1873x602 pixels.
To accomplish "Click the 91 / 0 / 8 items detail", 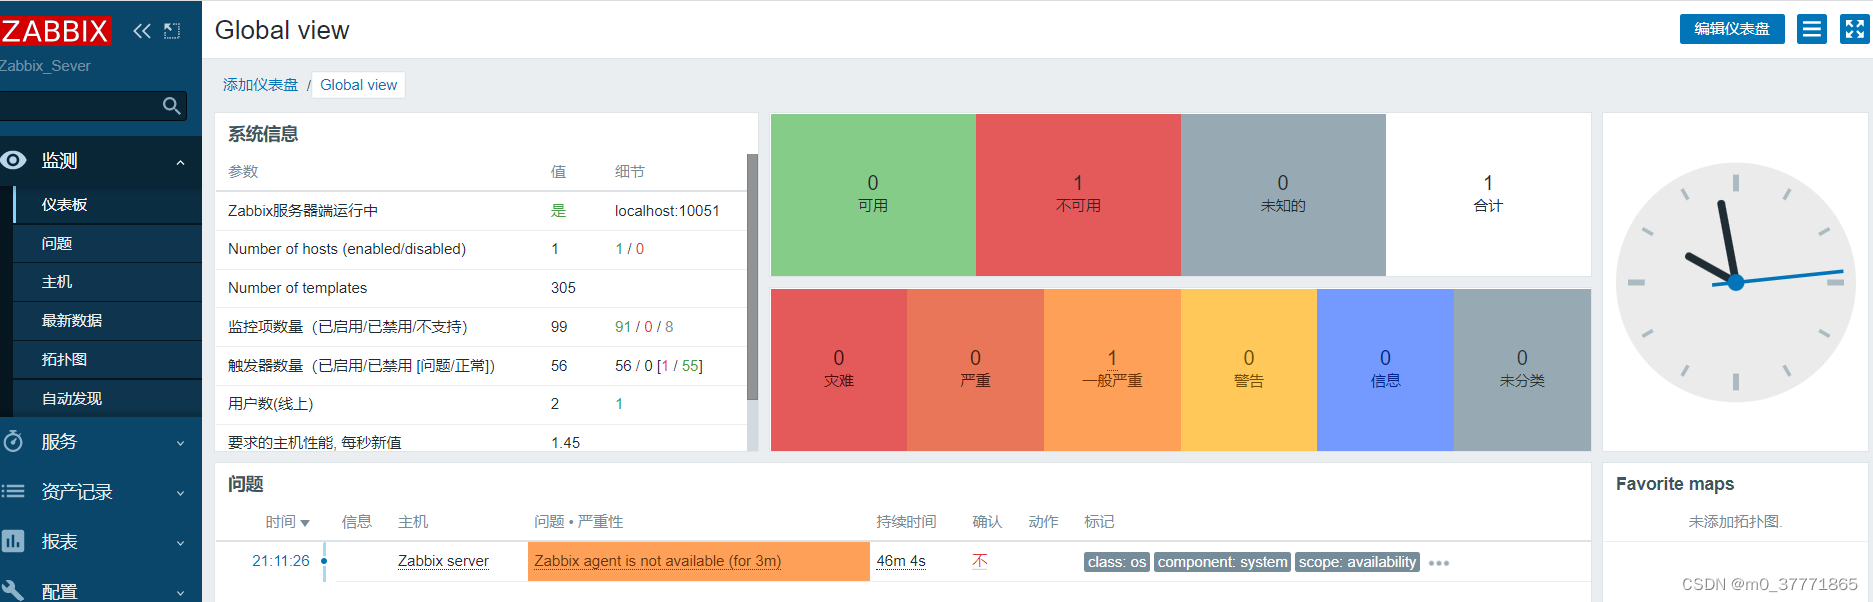I will (644, 327).
